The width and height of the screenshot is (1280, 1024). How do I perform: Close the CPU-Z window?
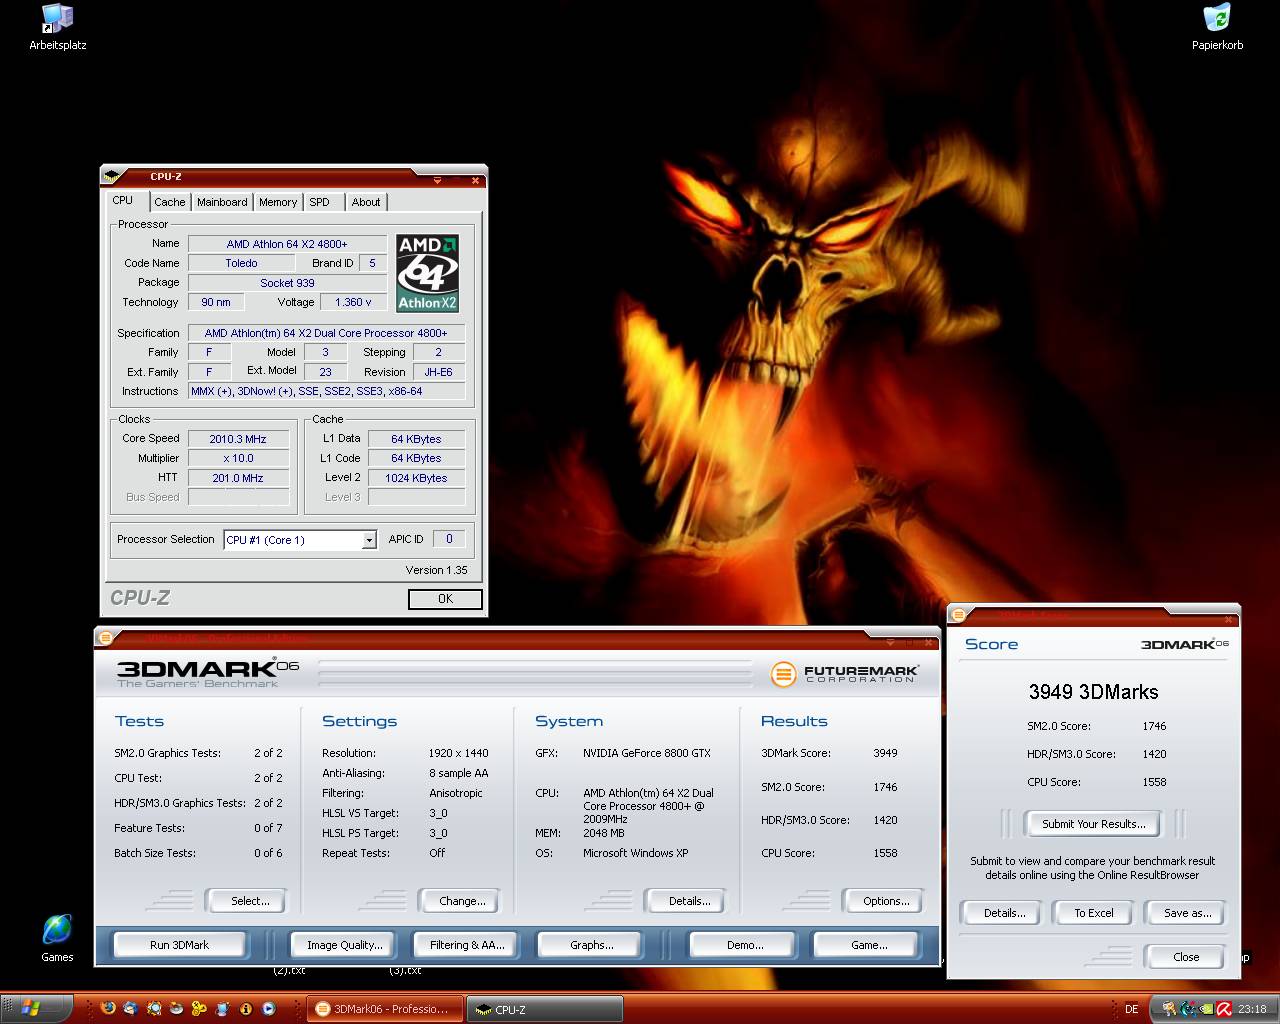point(475,181)
